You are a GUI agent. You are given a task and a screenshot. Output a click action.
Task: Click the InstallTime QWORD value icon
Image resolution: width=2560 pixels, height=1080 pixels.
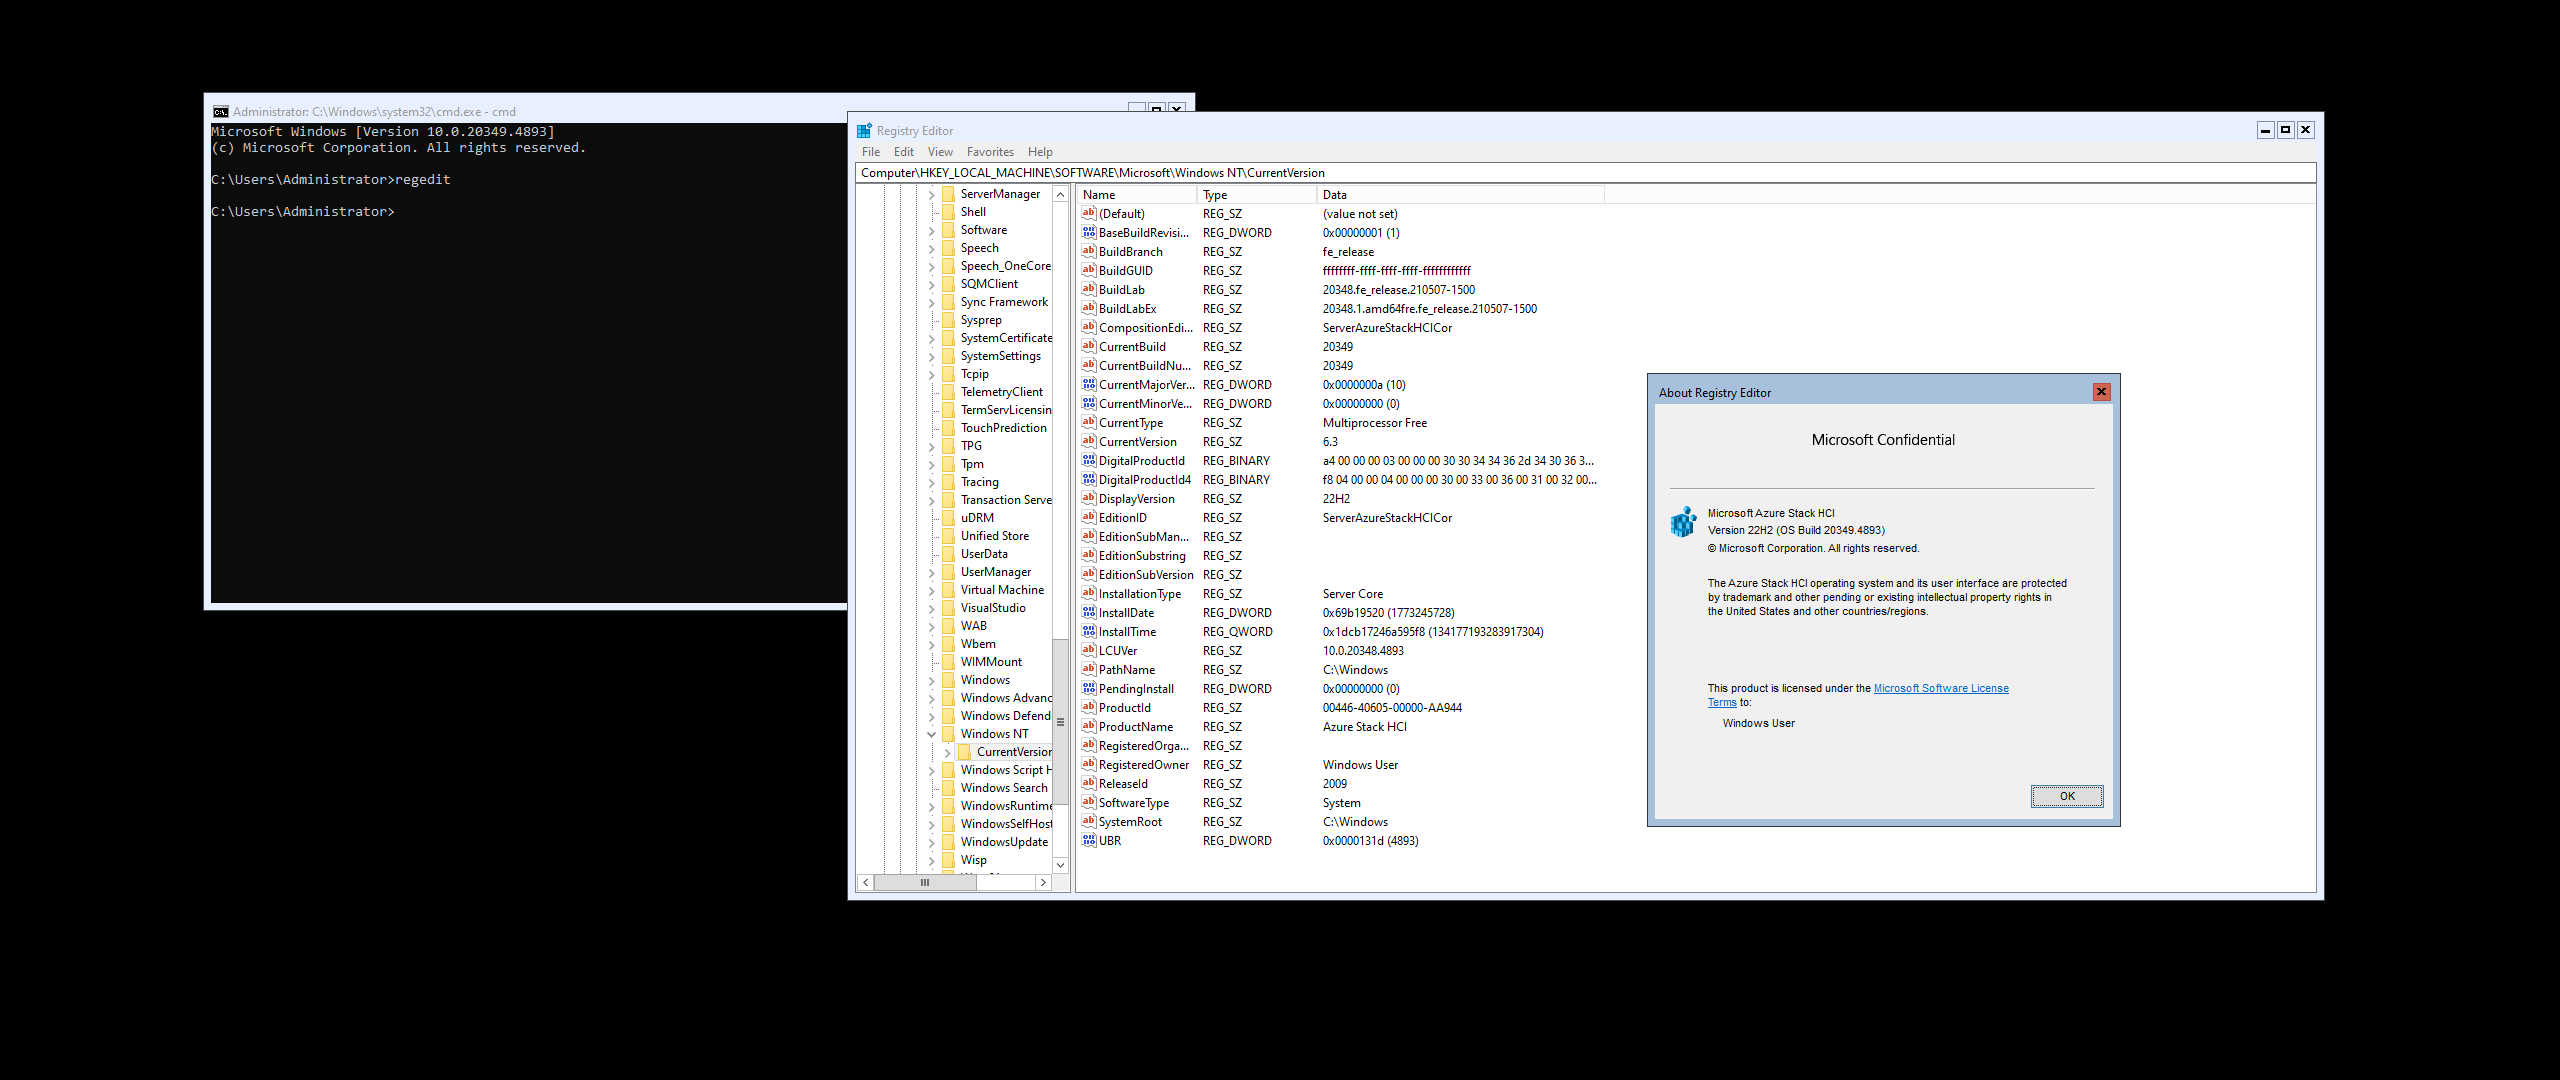(x=1088, y=632)
